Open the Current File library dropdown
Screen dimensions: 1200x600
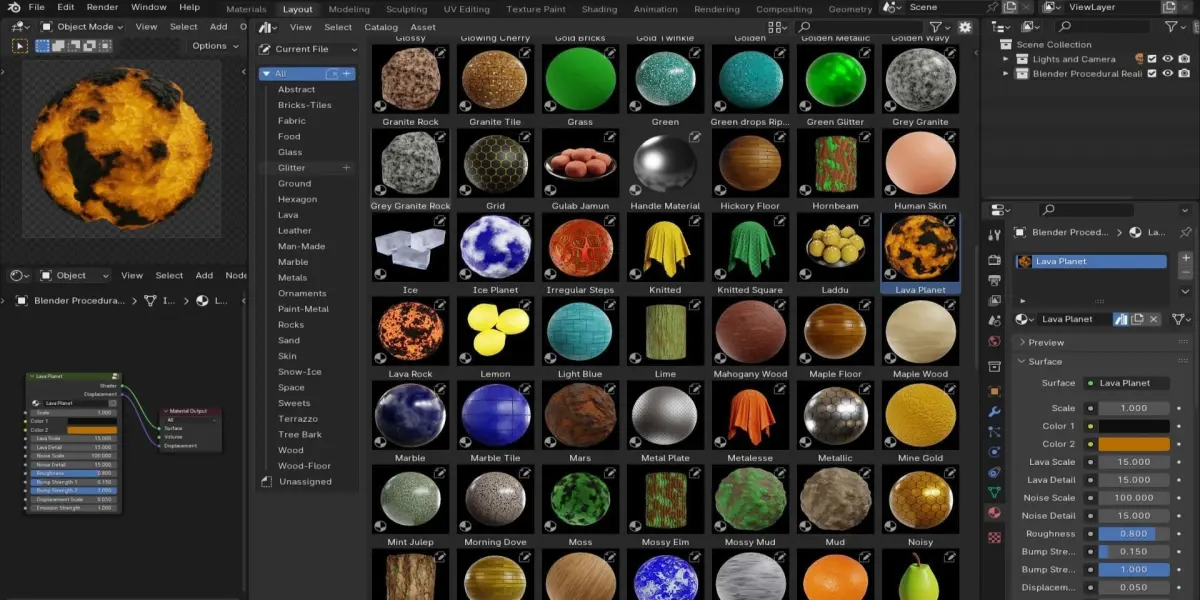click(x=308, y=49)
